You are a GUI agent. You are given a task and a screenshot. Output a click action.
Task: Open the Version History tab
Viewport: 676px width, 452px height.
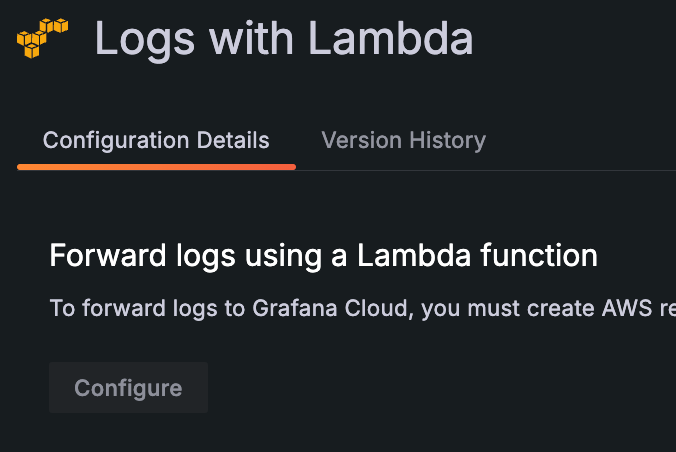tap(403, 140)
